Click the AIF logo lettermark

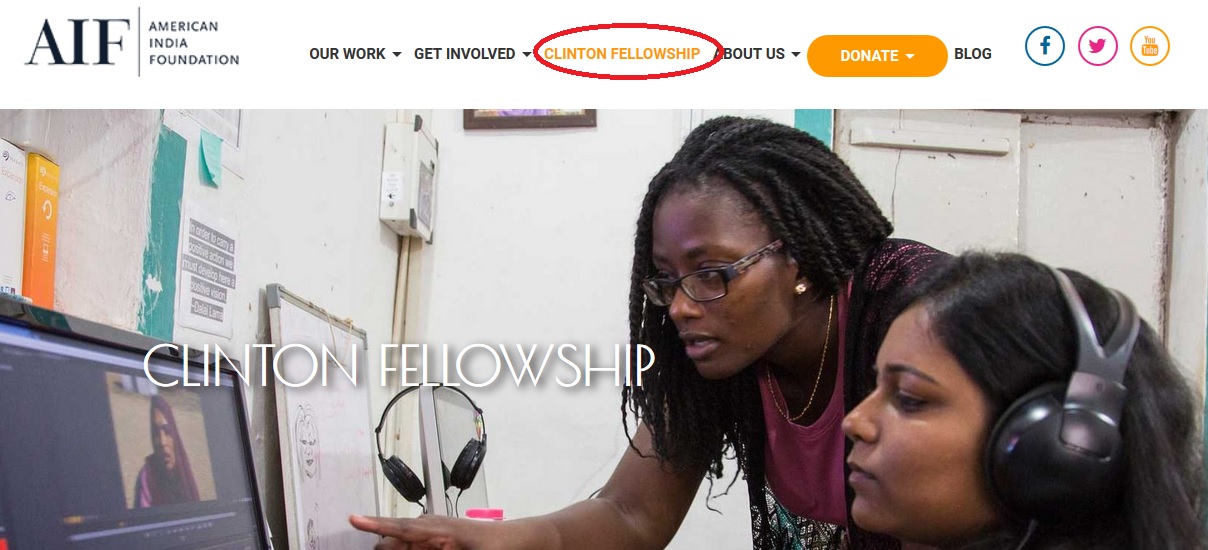pos(78,43)
